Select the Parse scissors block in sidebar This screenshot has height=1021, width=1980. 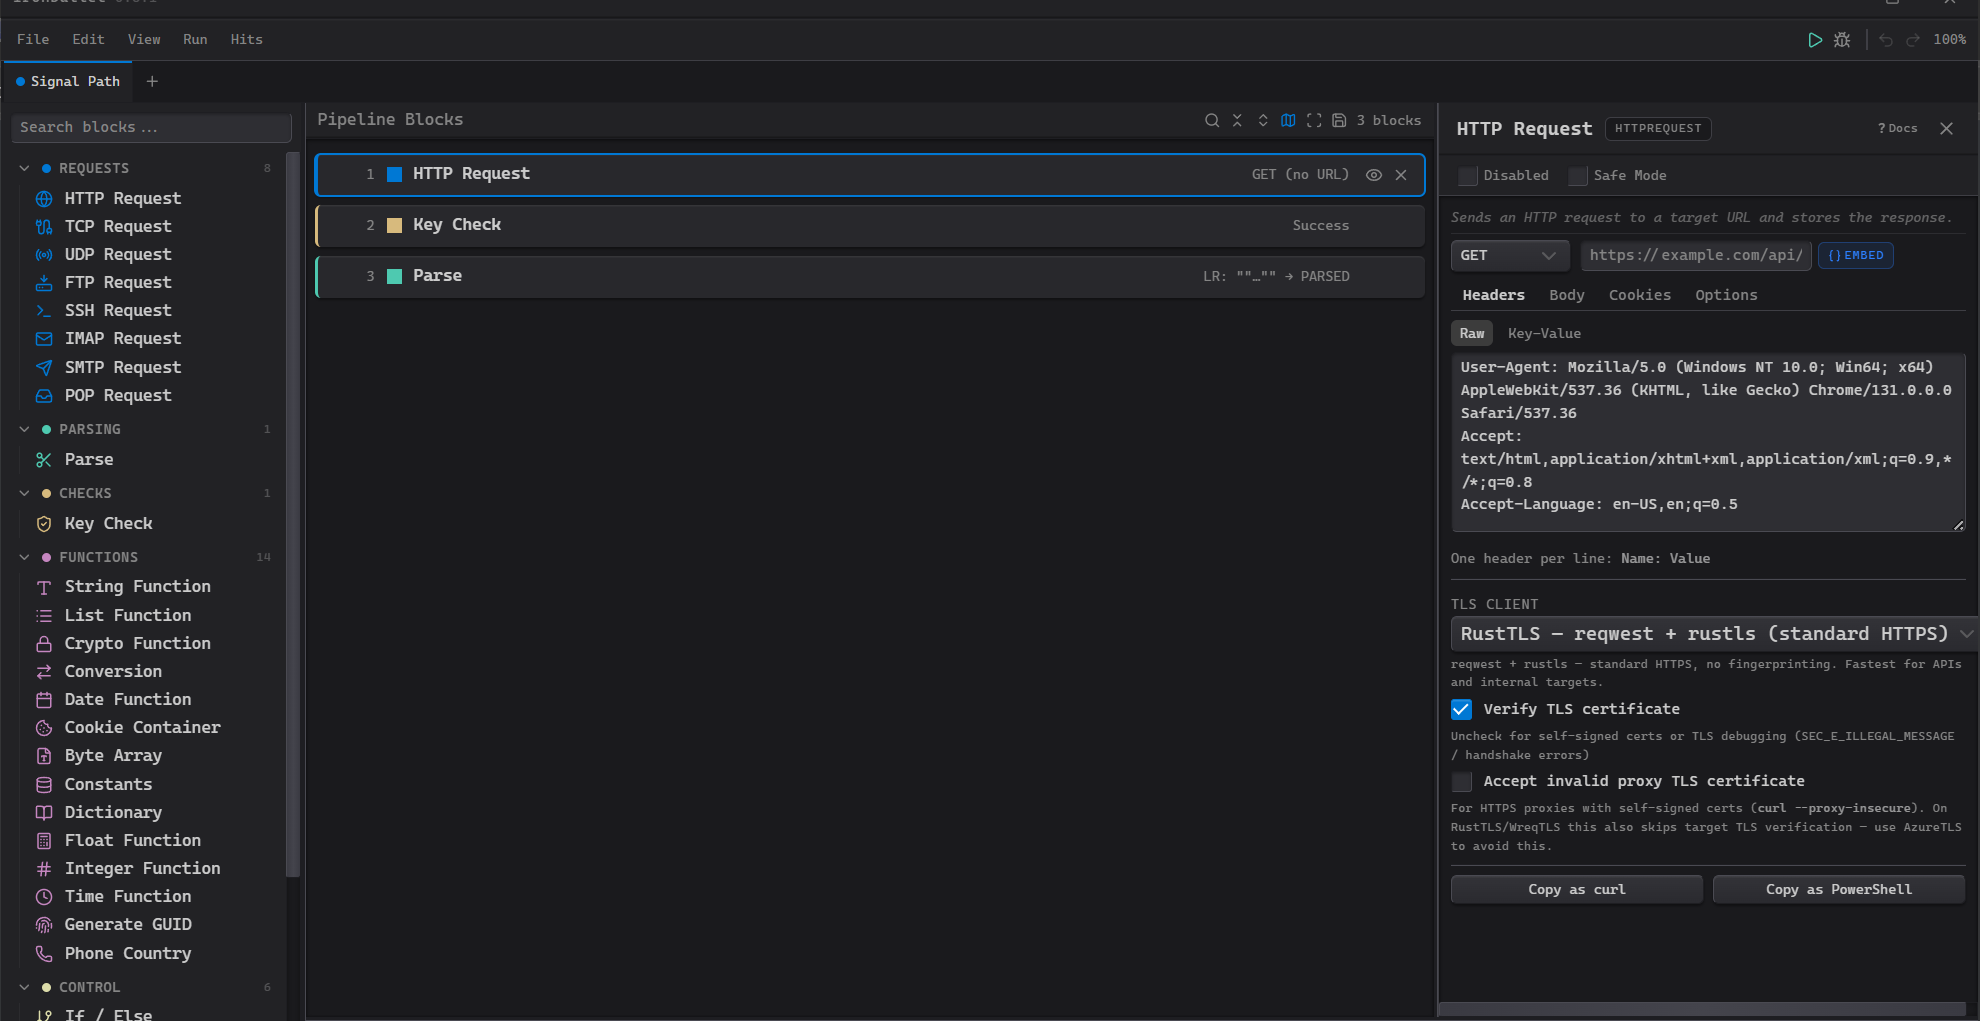(x=88, y=459)
